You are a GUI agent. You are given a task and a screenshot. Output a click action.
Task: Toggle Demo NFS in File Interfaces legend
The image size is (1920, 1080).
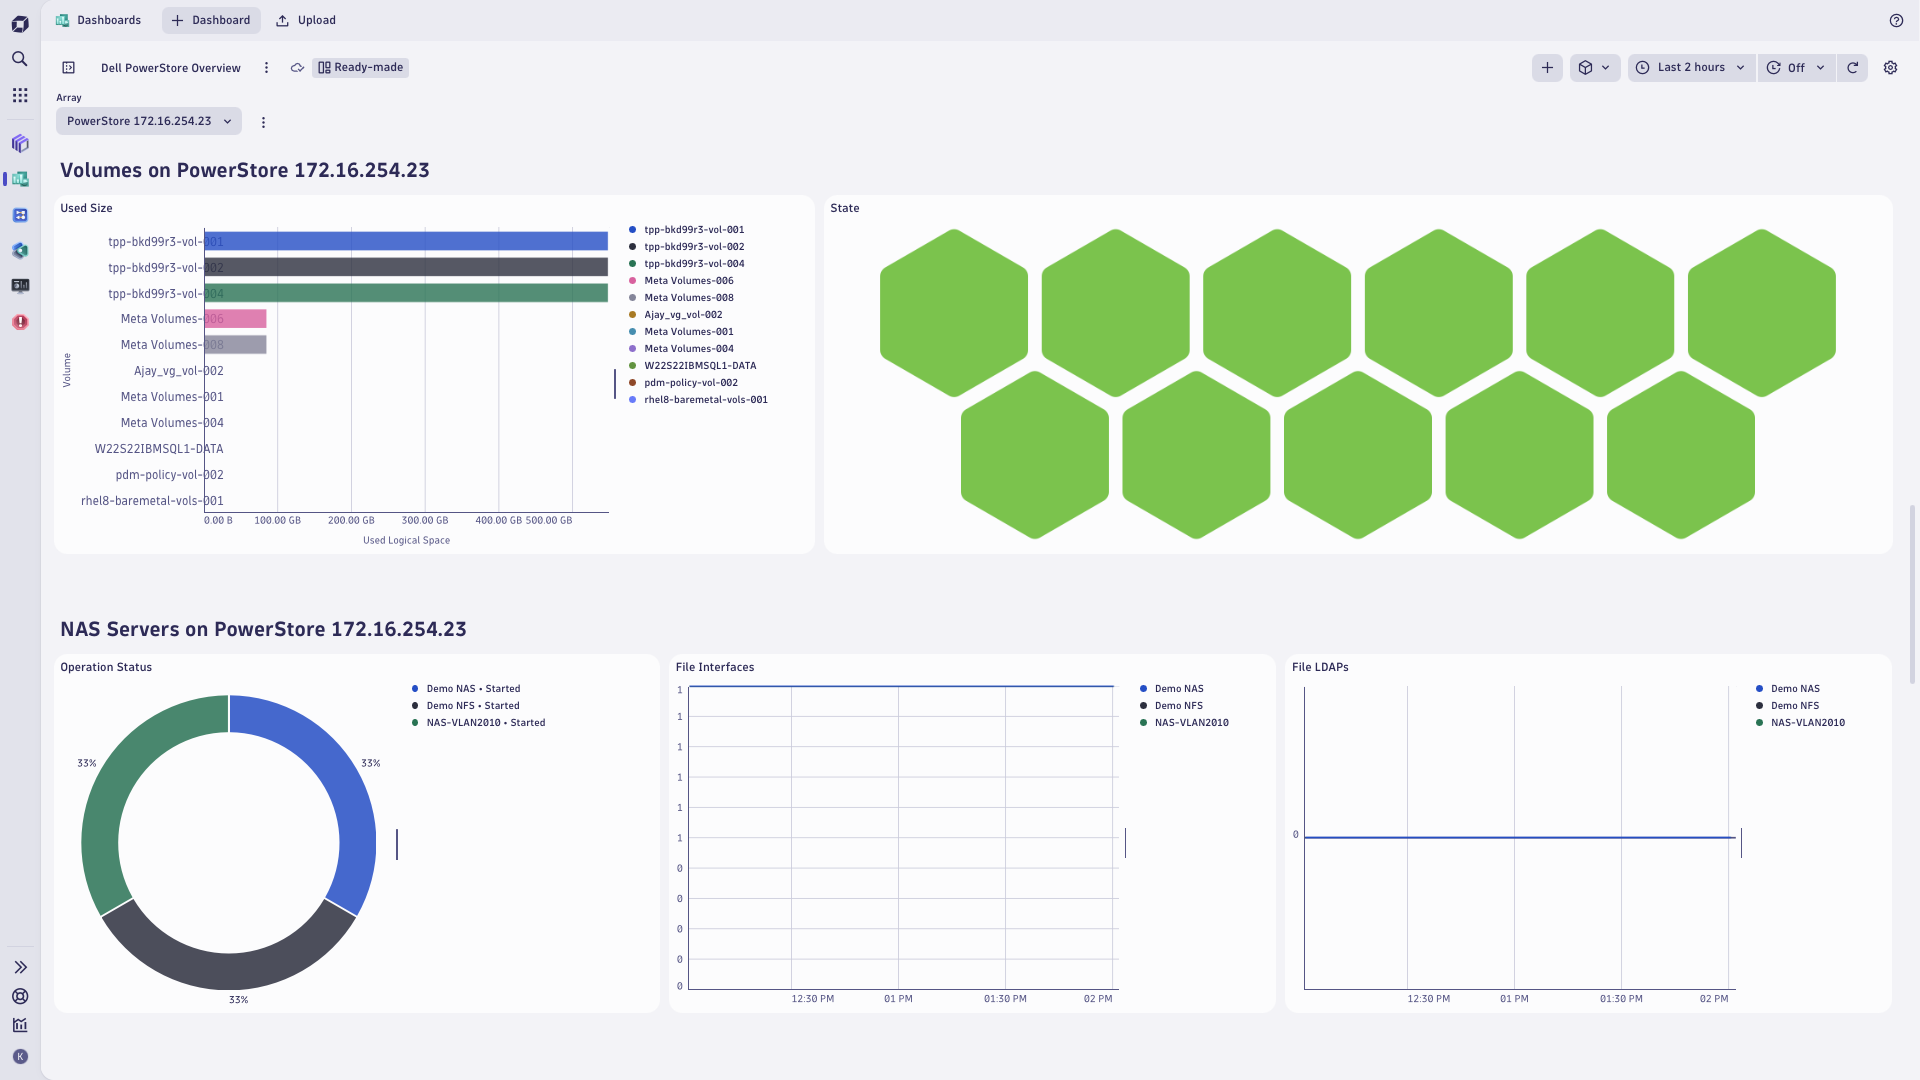[x=1172, y=706]
